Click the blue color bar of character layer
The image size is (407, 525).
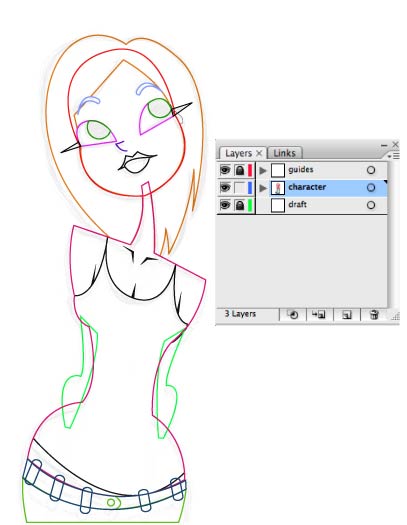250,188
